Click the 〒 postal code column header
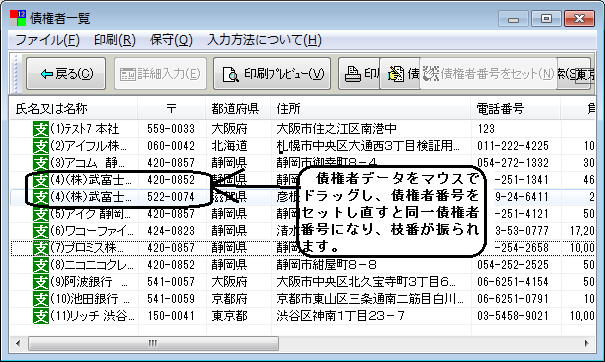Image resolution: width=605 pixels, height=362 pixels. pos(172,109)
